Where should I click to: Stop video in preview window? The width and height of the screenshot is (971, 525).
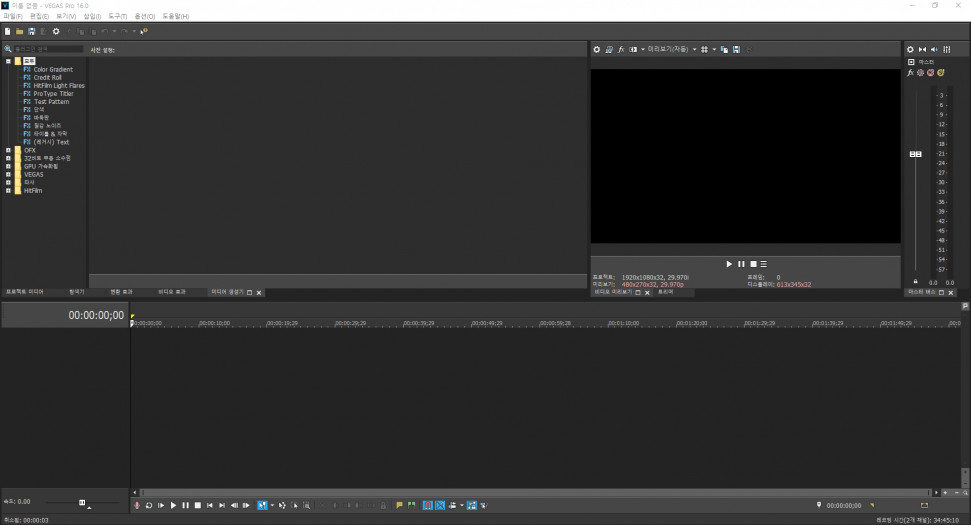[753, 264]
